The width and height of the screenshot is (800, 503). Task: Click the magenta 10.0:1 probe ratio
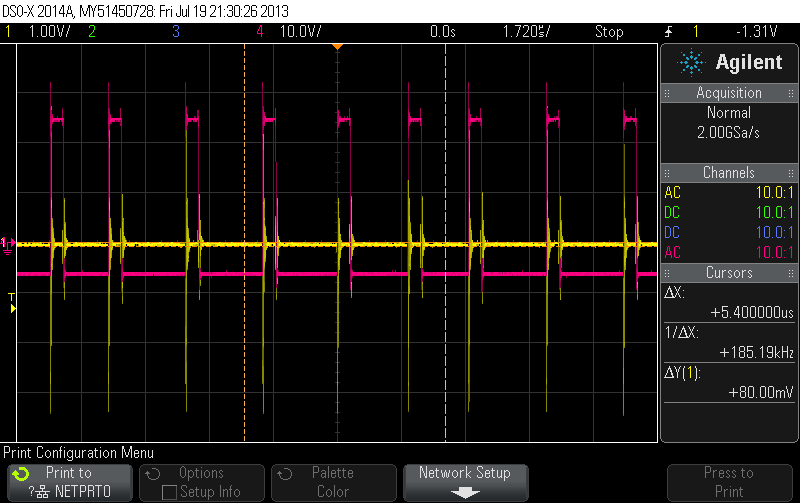[x=774, y=253]
